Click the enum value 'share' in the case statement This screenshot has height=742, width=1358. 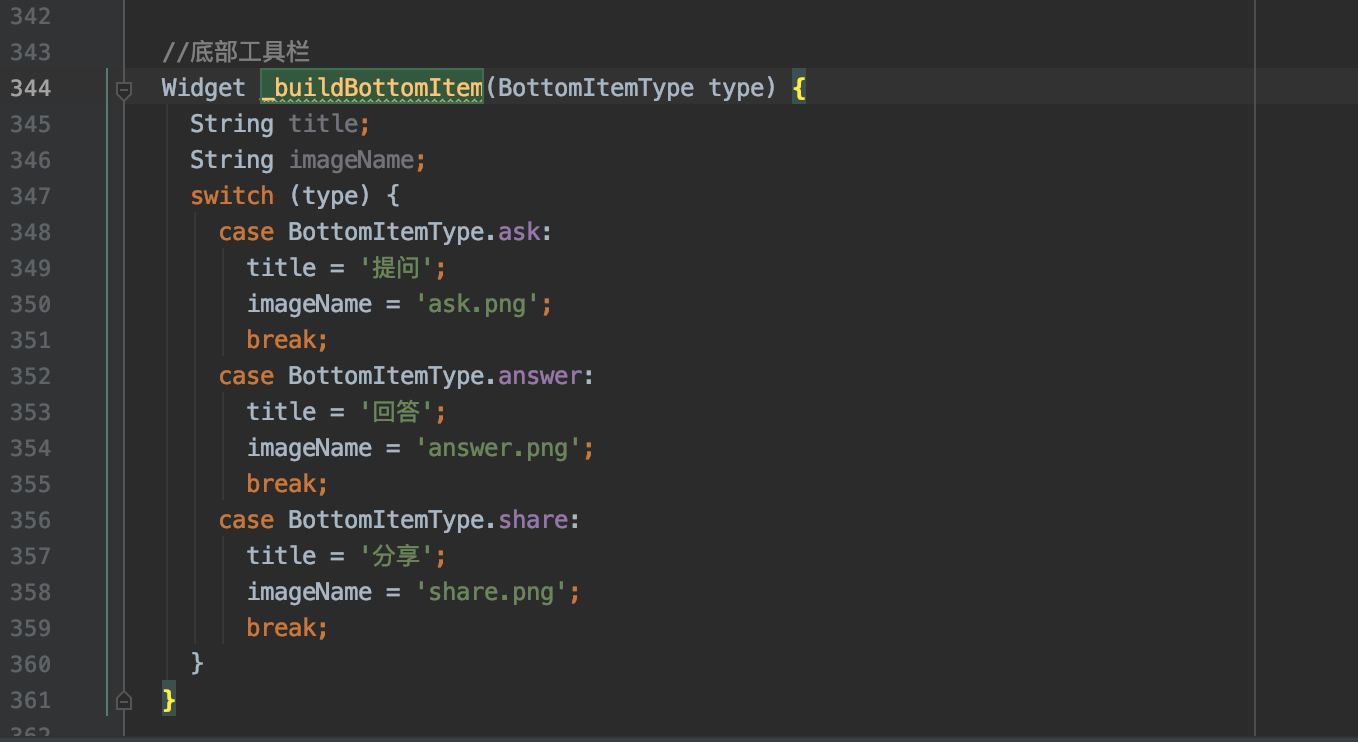pos(533,520)
